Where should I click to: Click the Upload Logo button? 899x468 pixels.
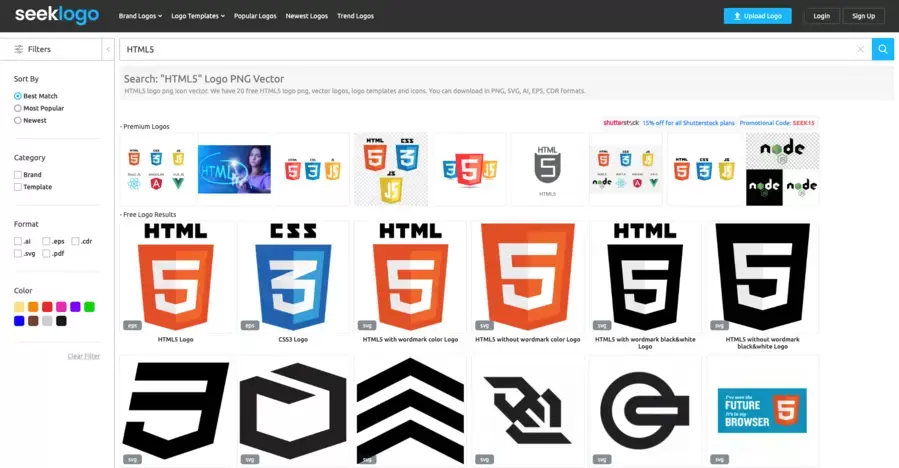(757, 16)
